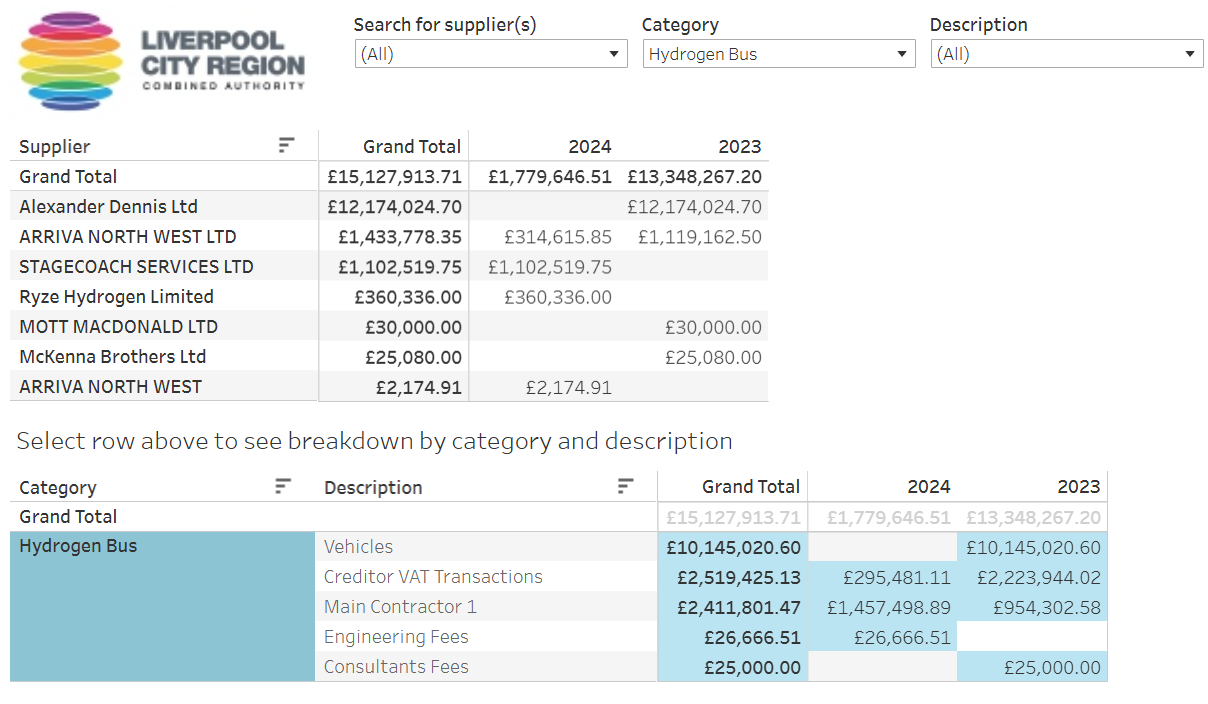The width and height of the screenshot is (1208, 704).
Task: Click the Category column header in breakdown table
Action: 58,488
